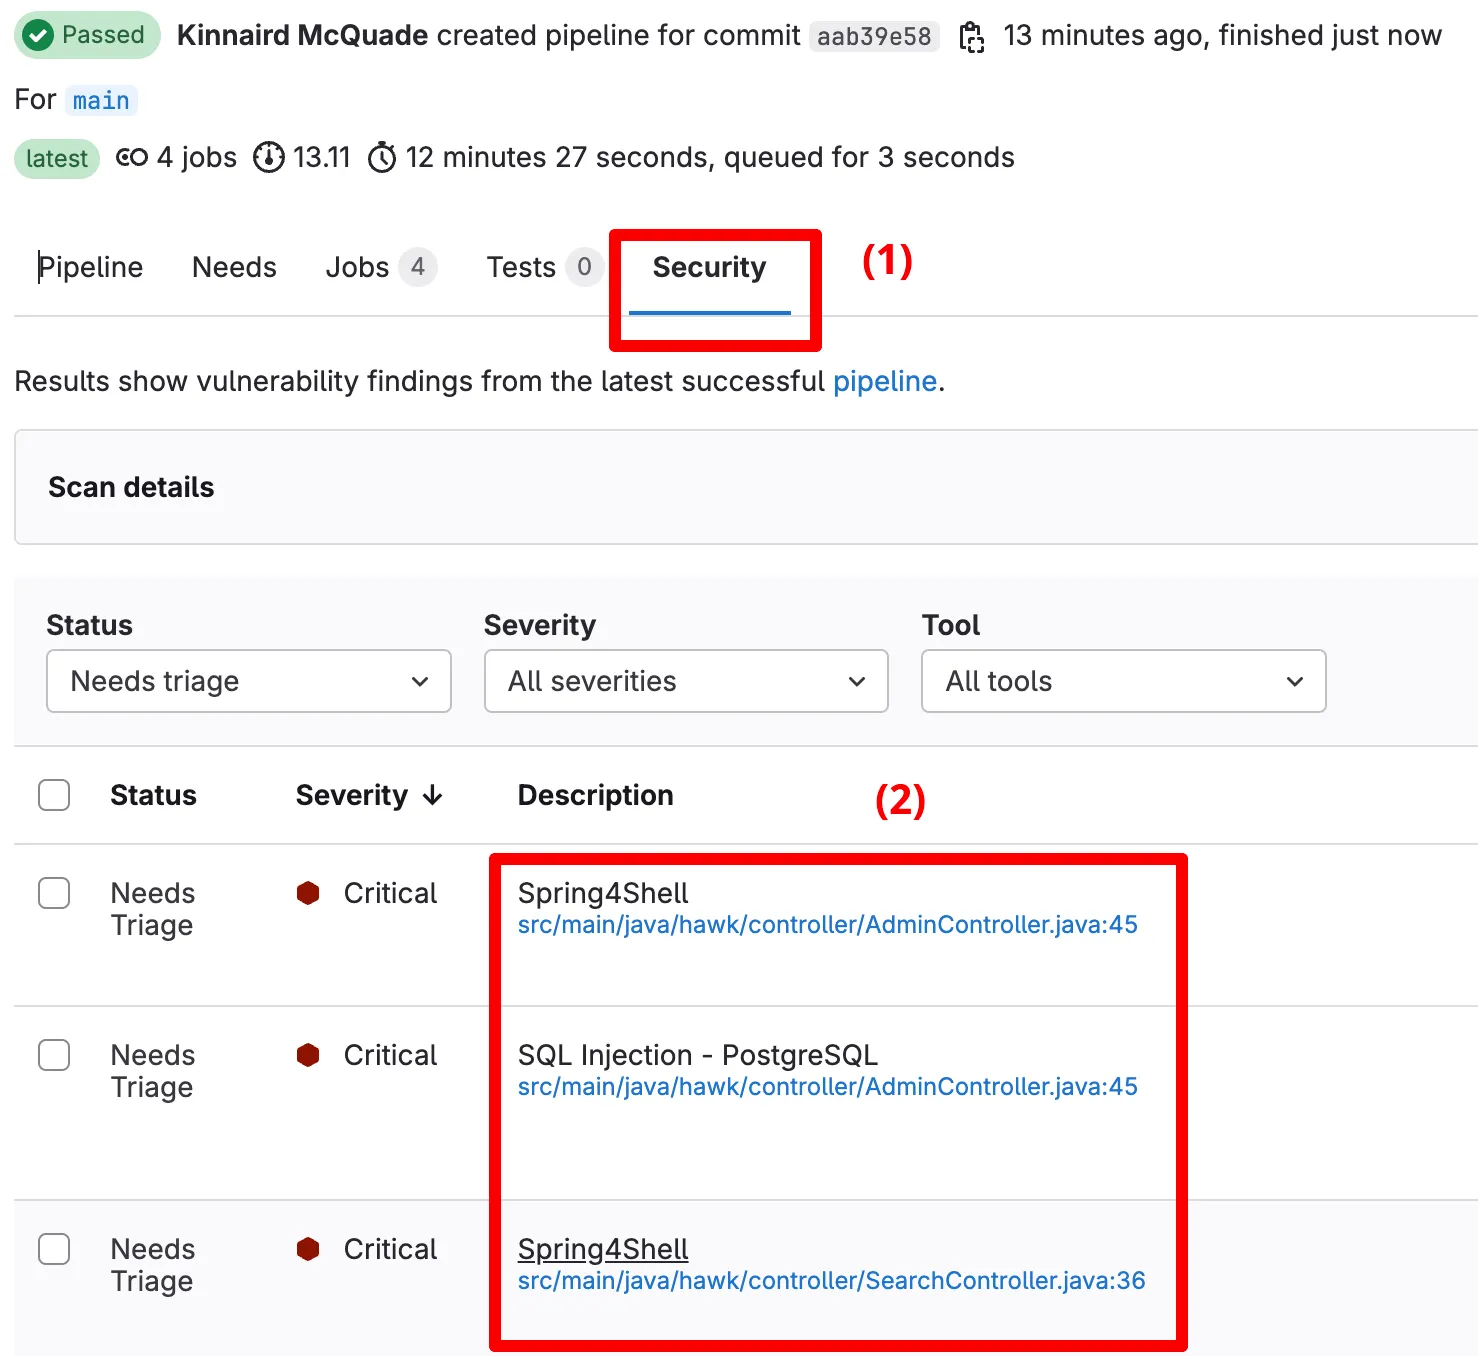Check the SearchController Spring4Shell row checkbox
1478x1356 pixels.
54,1249
